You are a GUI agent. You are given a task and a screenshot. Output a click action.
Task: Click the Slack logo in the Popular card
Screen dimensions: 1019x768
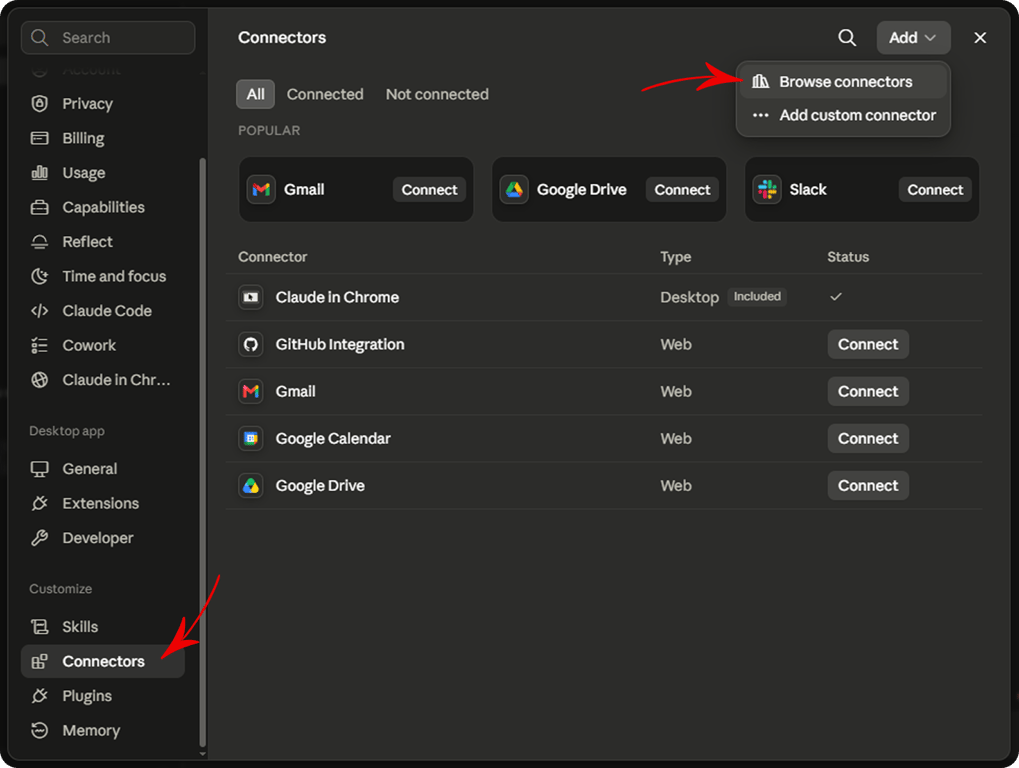tap(767, 190)
